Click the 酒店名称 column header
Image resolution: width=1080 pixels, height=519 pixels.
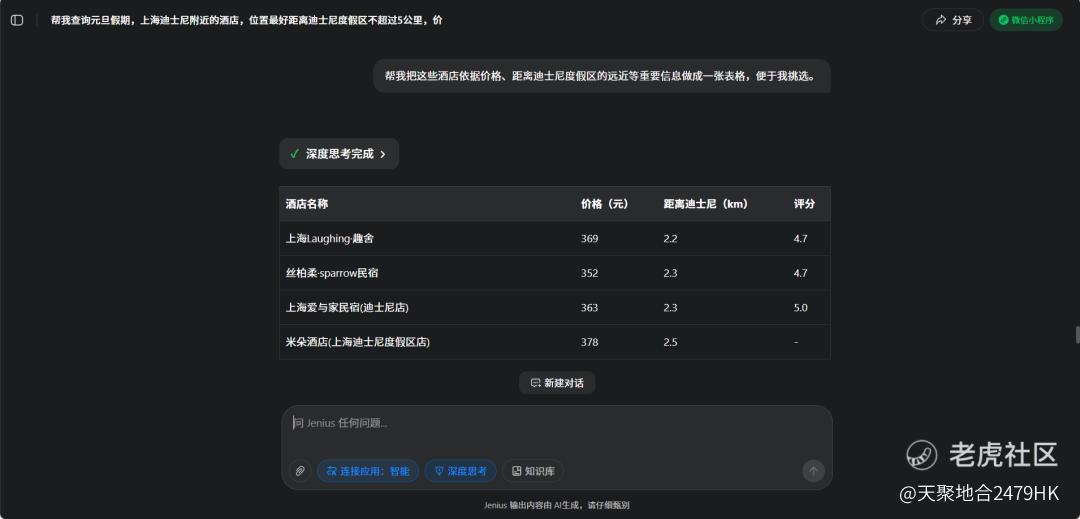click(307, 204)
